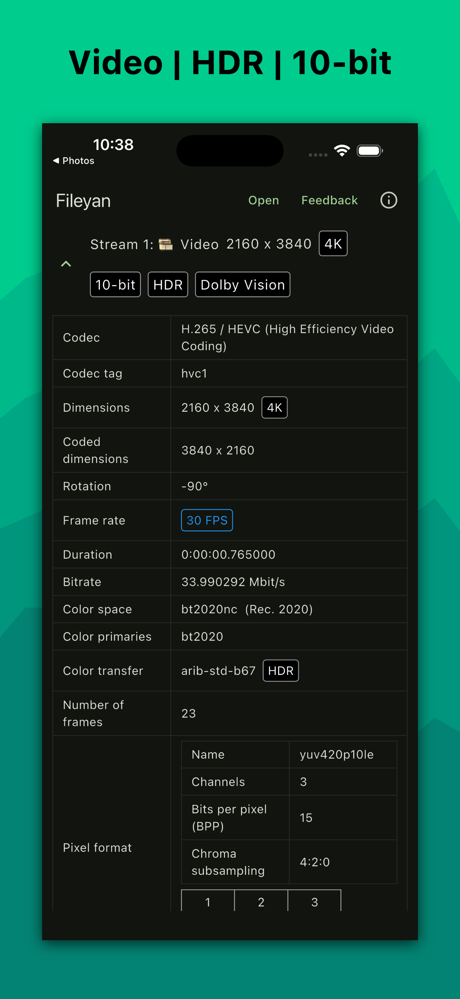Tap the 4K badge in Stream 1 header
Viewport: 460px width, 999px height.
(x=333, y=243)
